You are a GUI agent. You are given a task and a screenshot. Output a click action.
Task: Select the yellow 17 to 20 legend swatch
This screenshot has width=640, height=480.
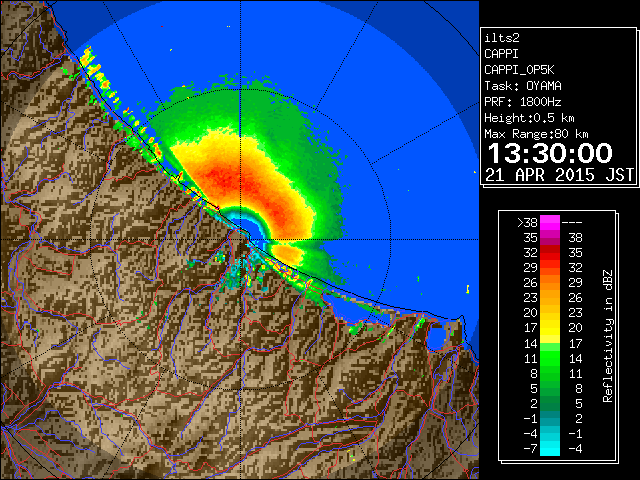point(550,328)
